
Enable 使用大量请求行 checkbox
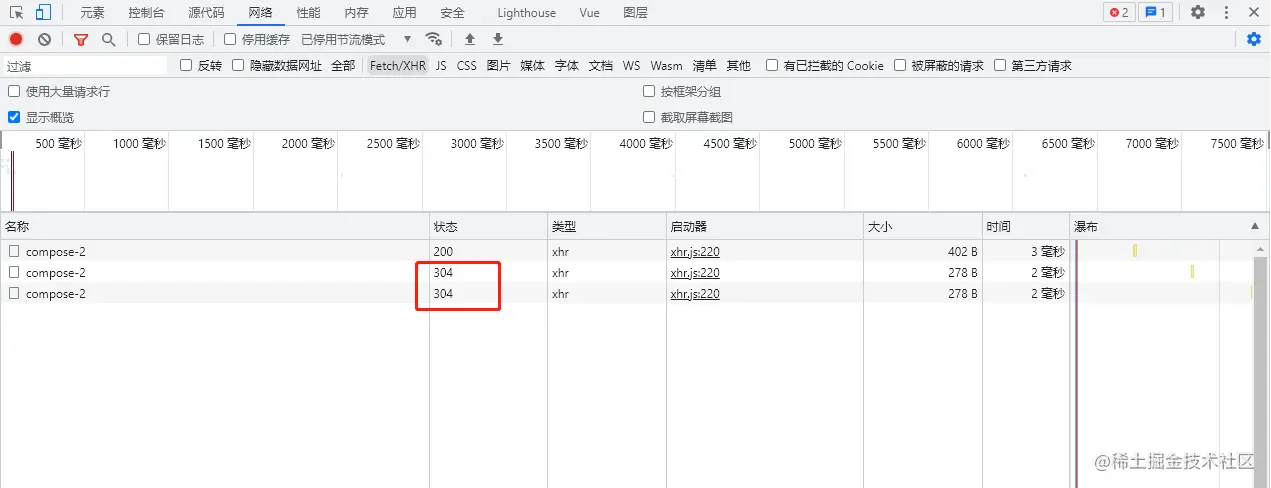(14, 91)
